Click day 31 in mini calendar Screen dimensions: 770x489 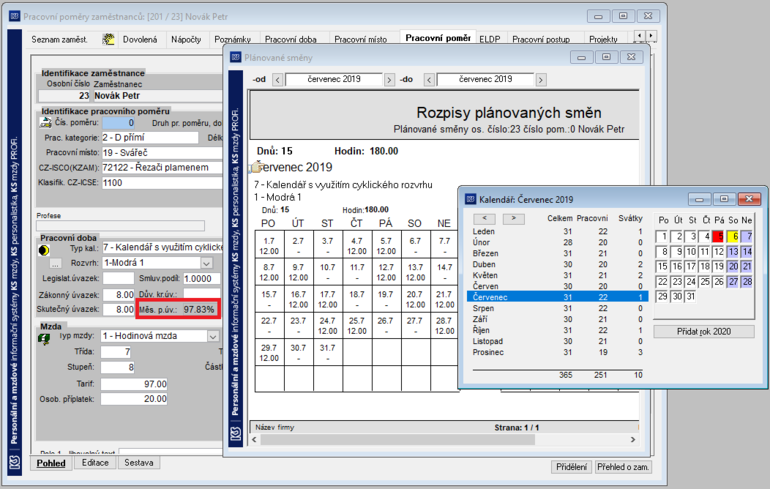click(x=690, y=297)
